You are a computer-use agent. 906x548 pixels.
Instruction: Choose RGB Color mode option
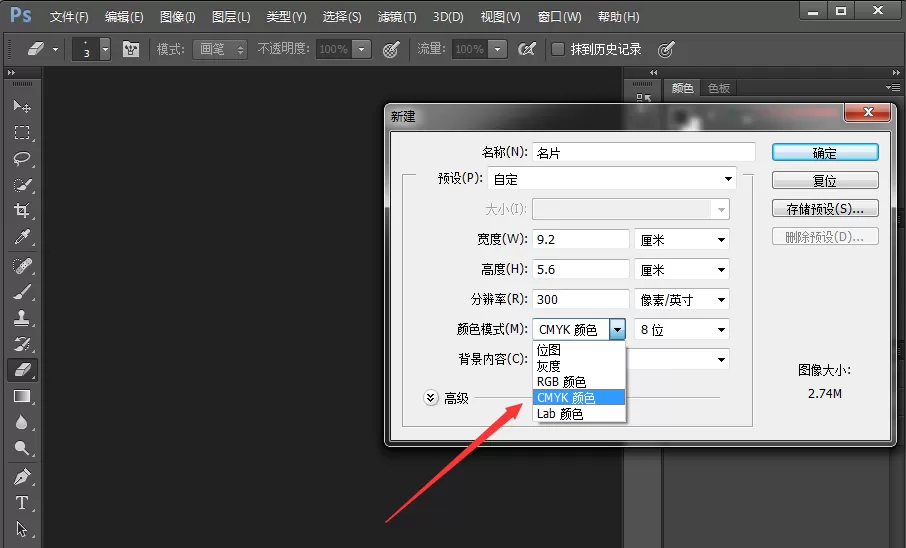(x=578, y=382)
